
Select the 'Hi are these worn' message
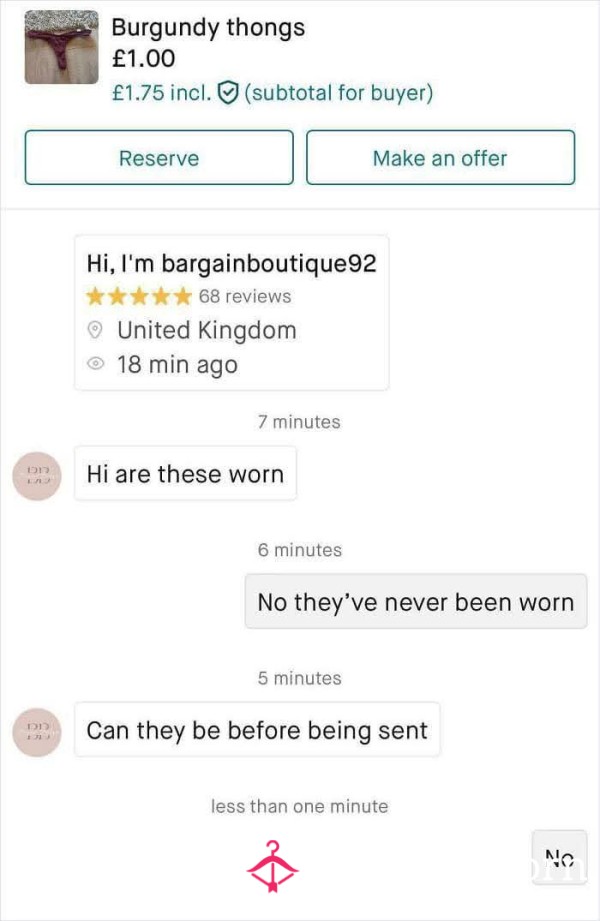[185, 473]
